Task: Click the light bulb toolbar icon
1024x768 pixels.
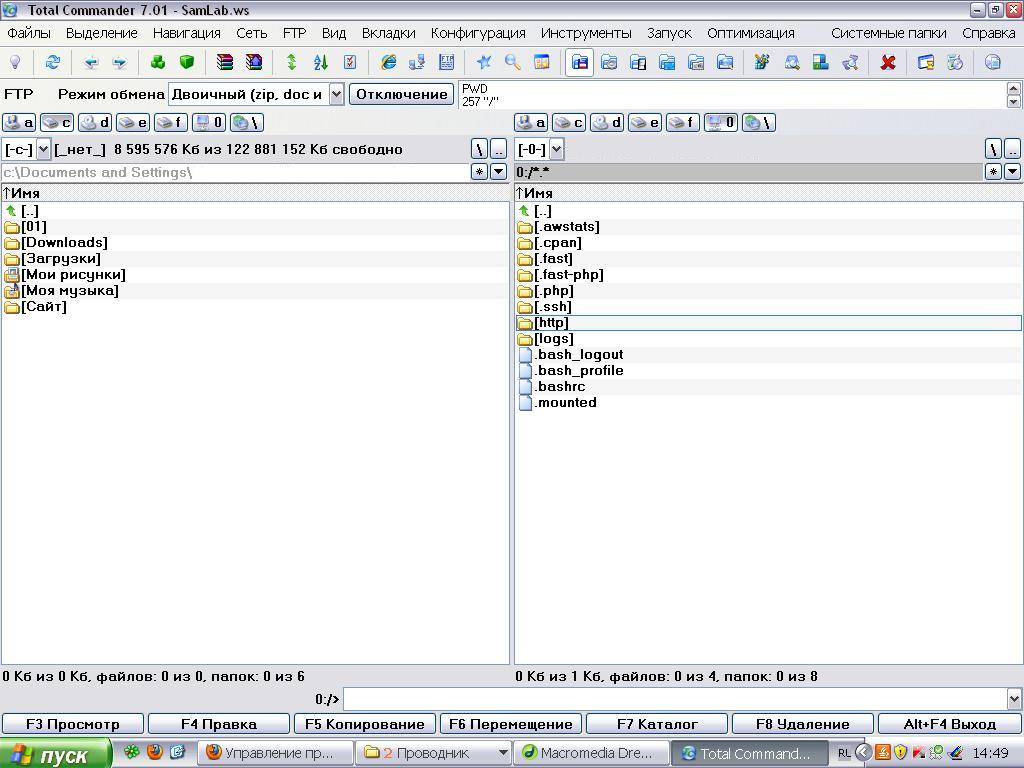Action: point(15,62)
